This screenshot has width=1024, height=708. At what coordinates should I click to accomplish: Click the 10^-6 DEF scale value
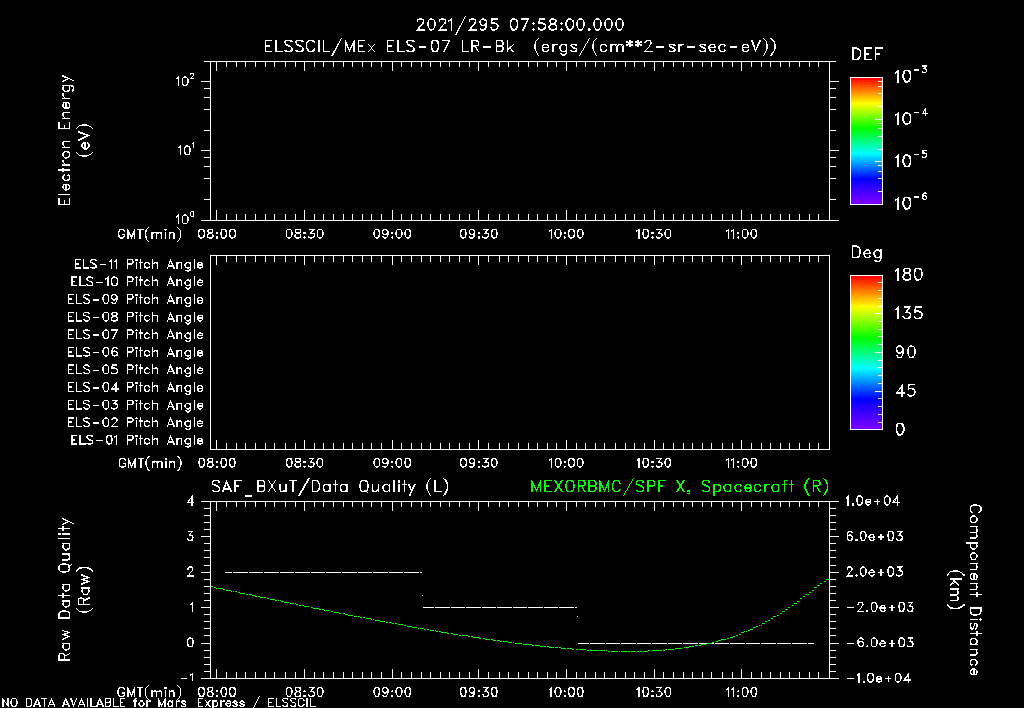point(910,202)
